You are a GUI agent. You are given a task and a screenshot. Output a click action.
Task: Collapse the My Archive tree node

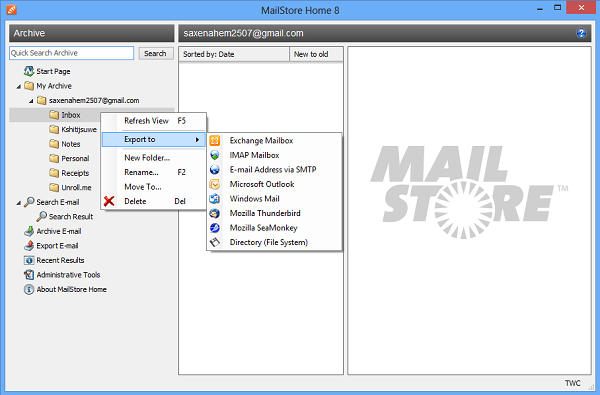pyautogui.click(x=18, y=87)
